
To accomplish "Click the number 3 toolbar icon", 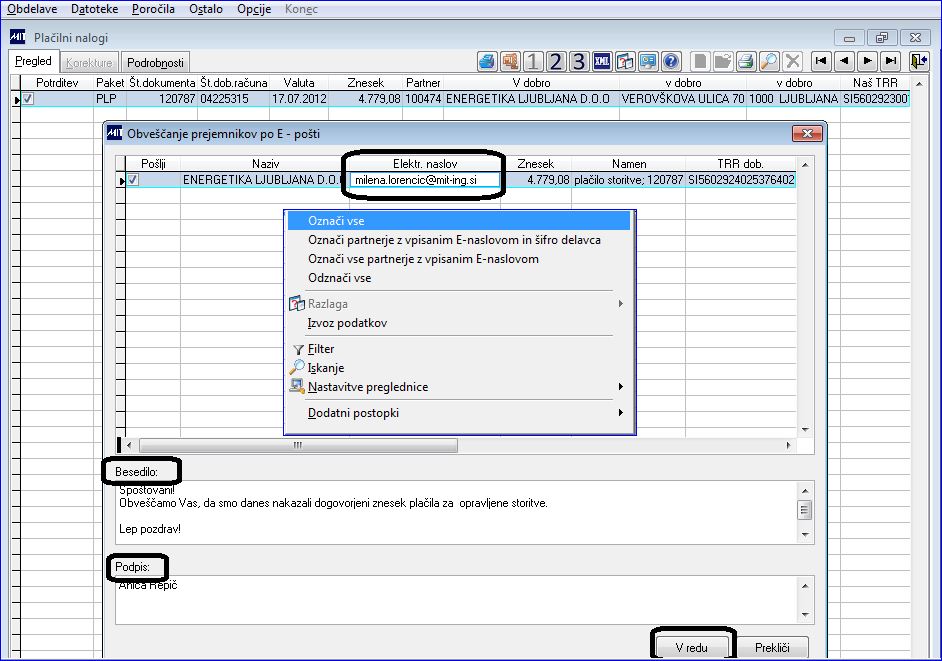I will (x=579, y=61).
